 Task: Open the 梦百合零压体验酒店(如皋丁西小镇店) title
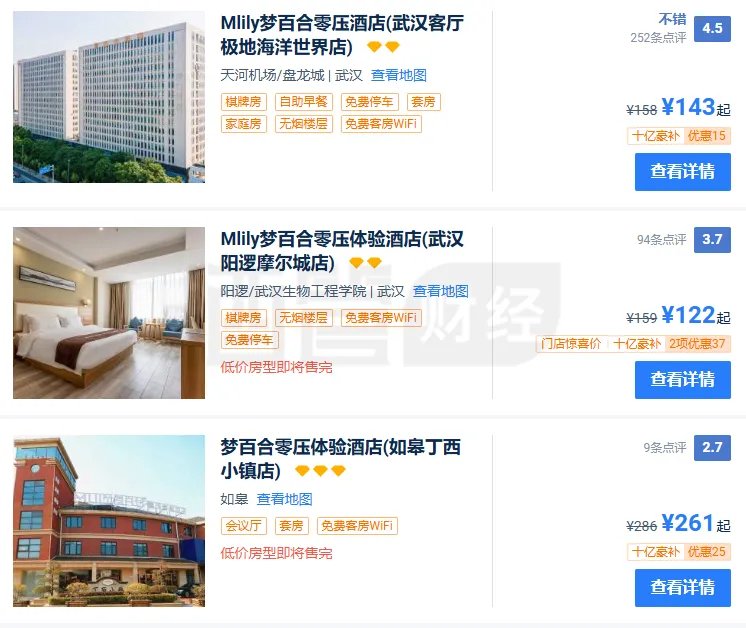pos(341,459)
